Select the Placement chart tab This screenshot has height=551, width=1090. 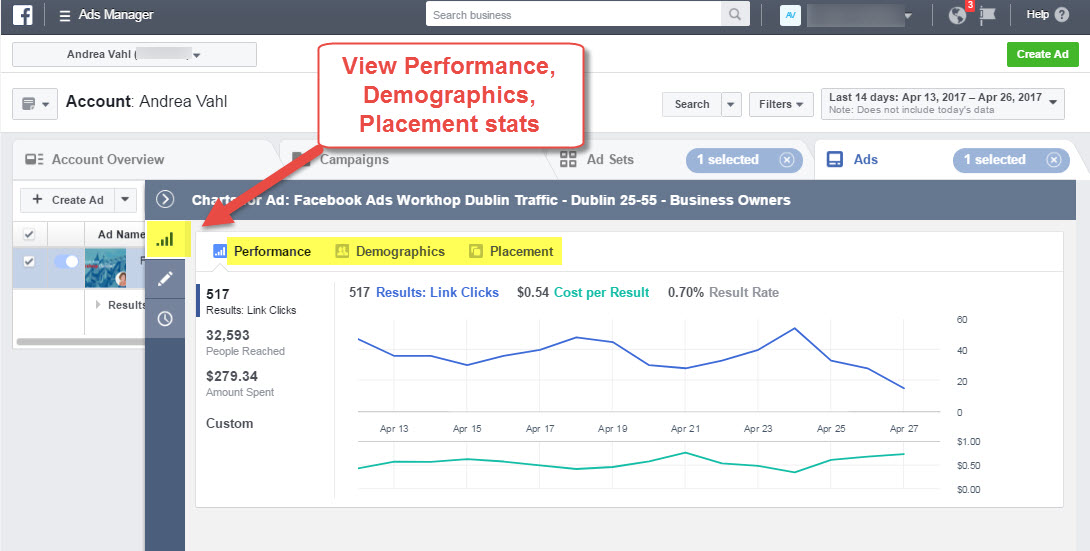pos(511,252)
